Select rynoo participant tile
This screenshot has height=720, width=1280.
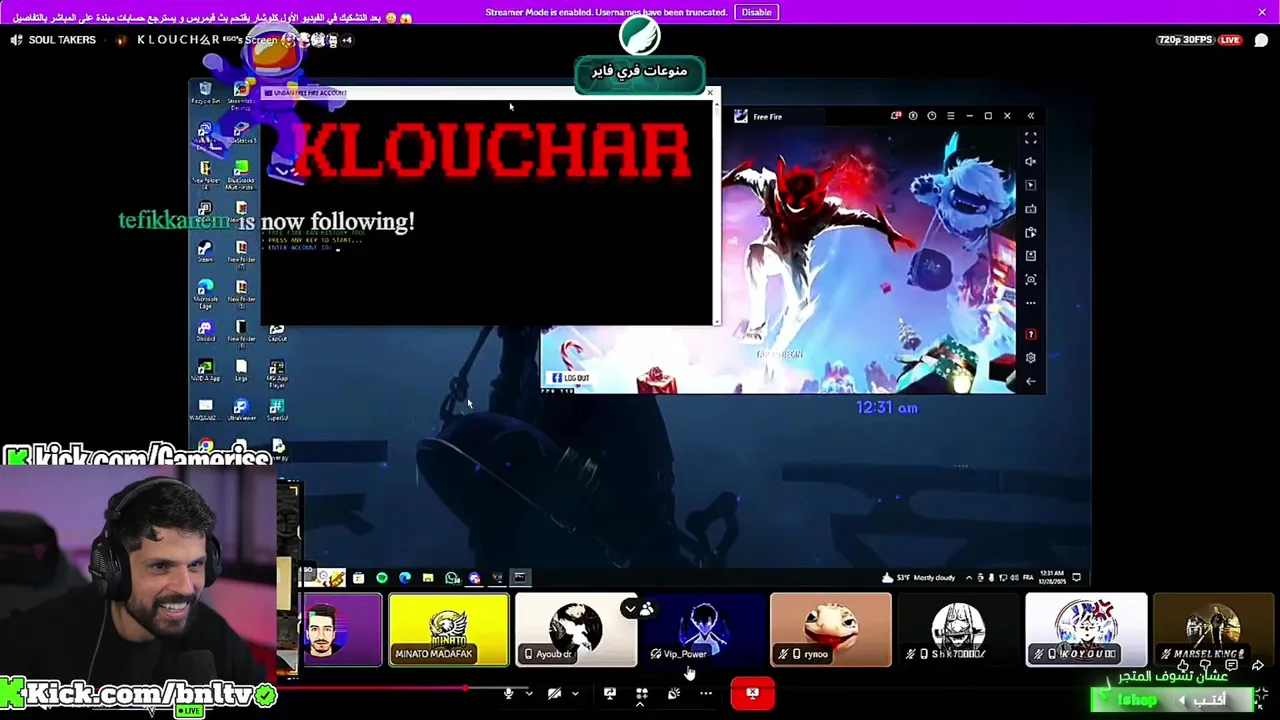830,630
